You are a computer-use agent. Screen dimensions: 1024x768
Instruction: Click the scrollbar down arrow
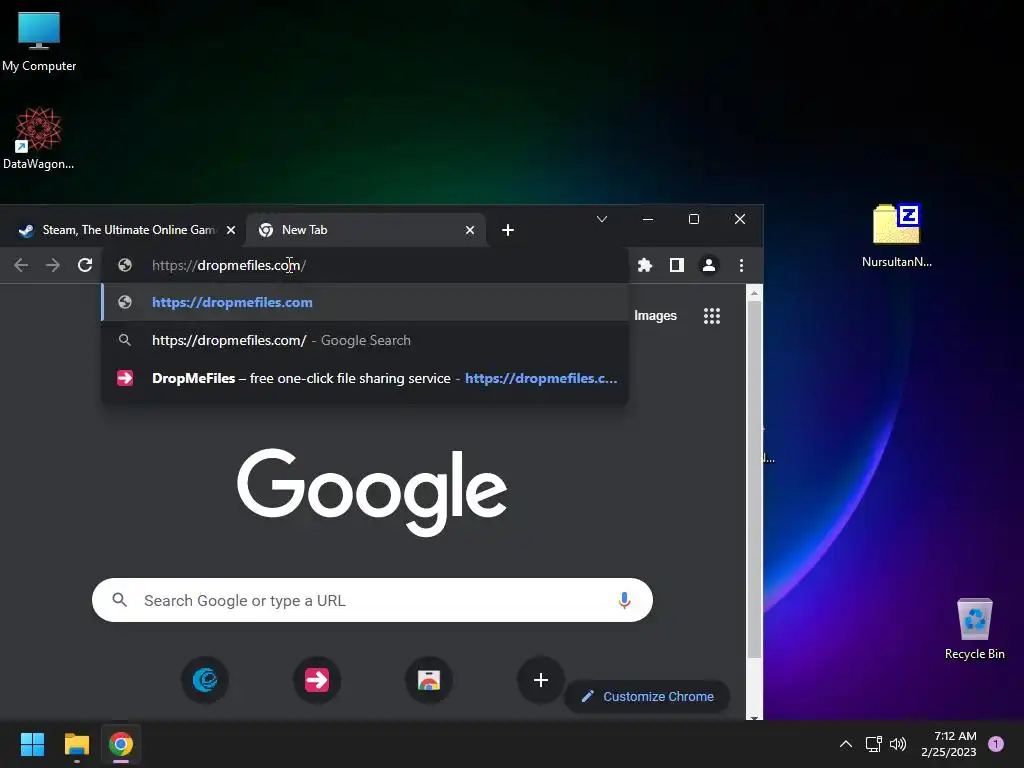pyautogui.click(x=754, y=716)
